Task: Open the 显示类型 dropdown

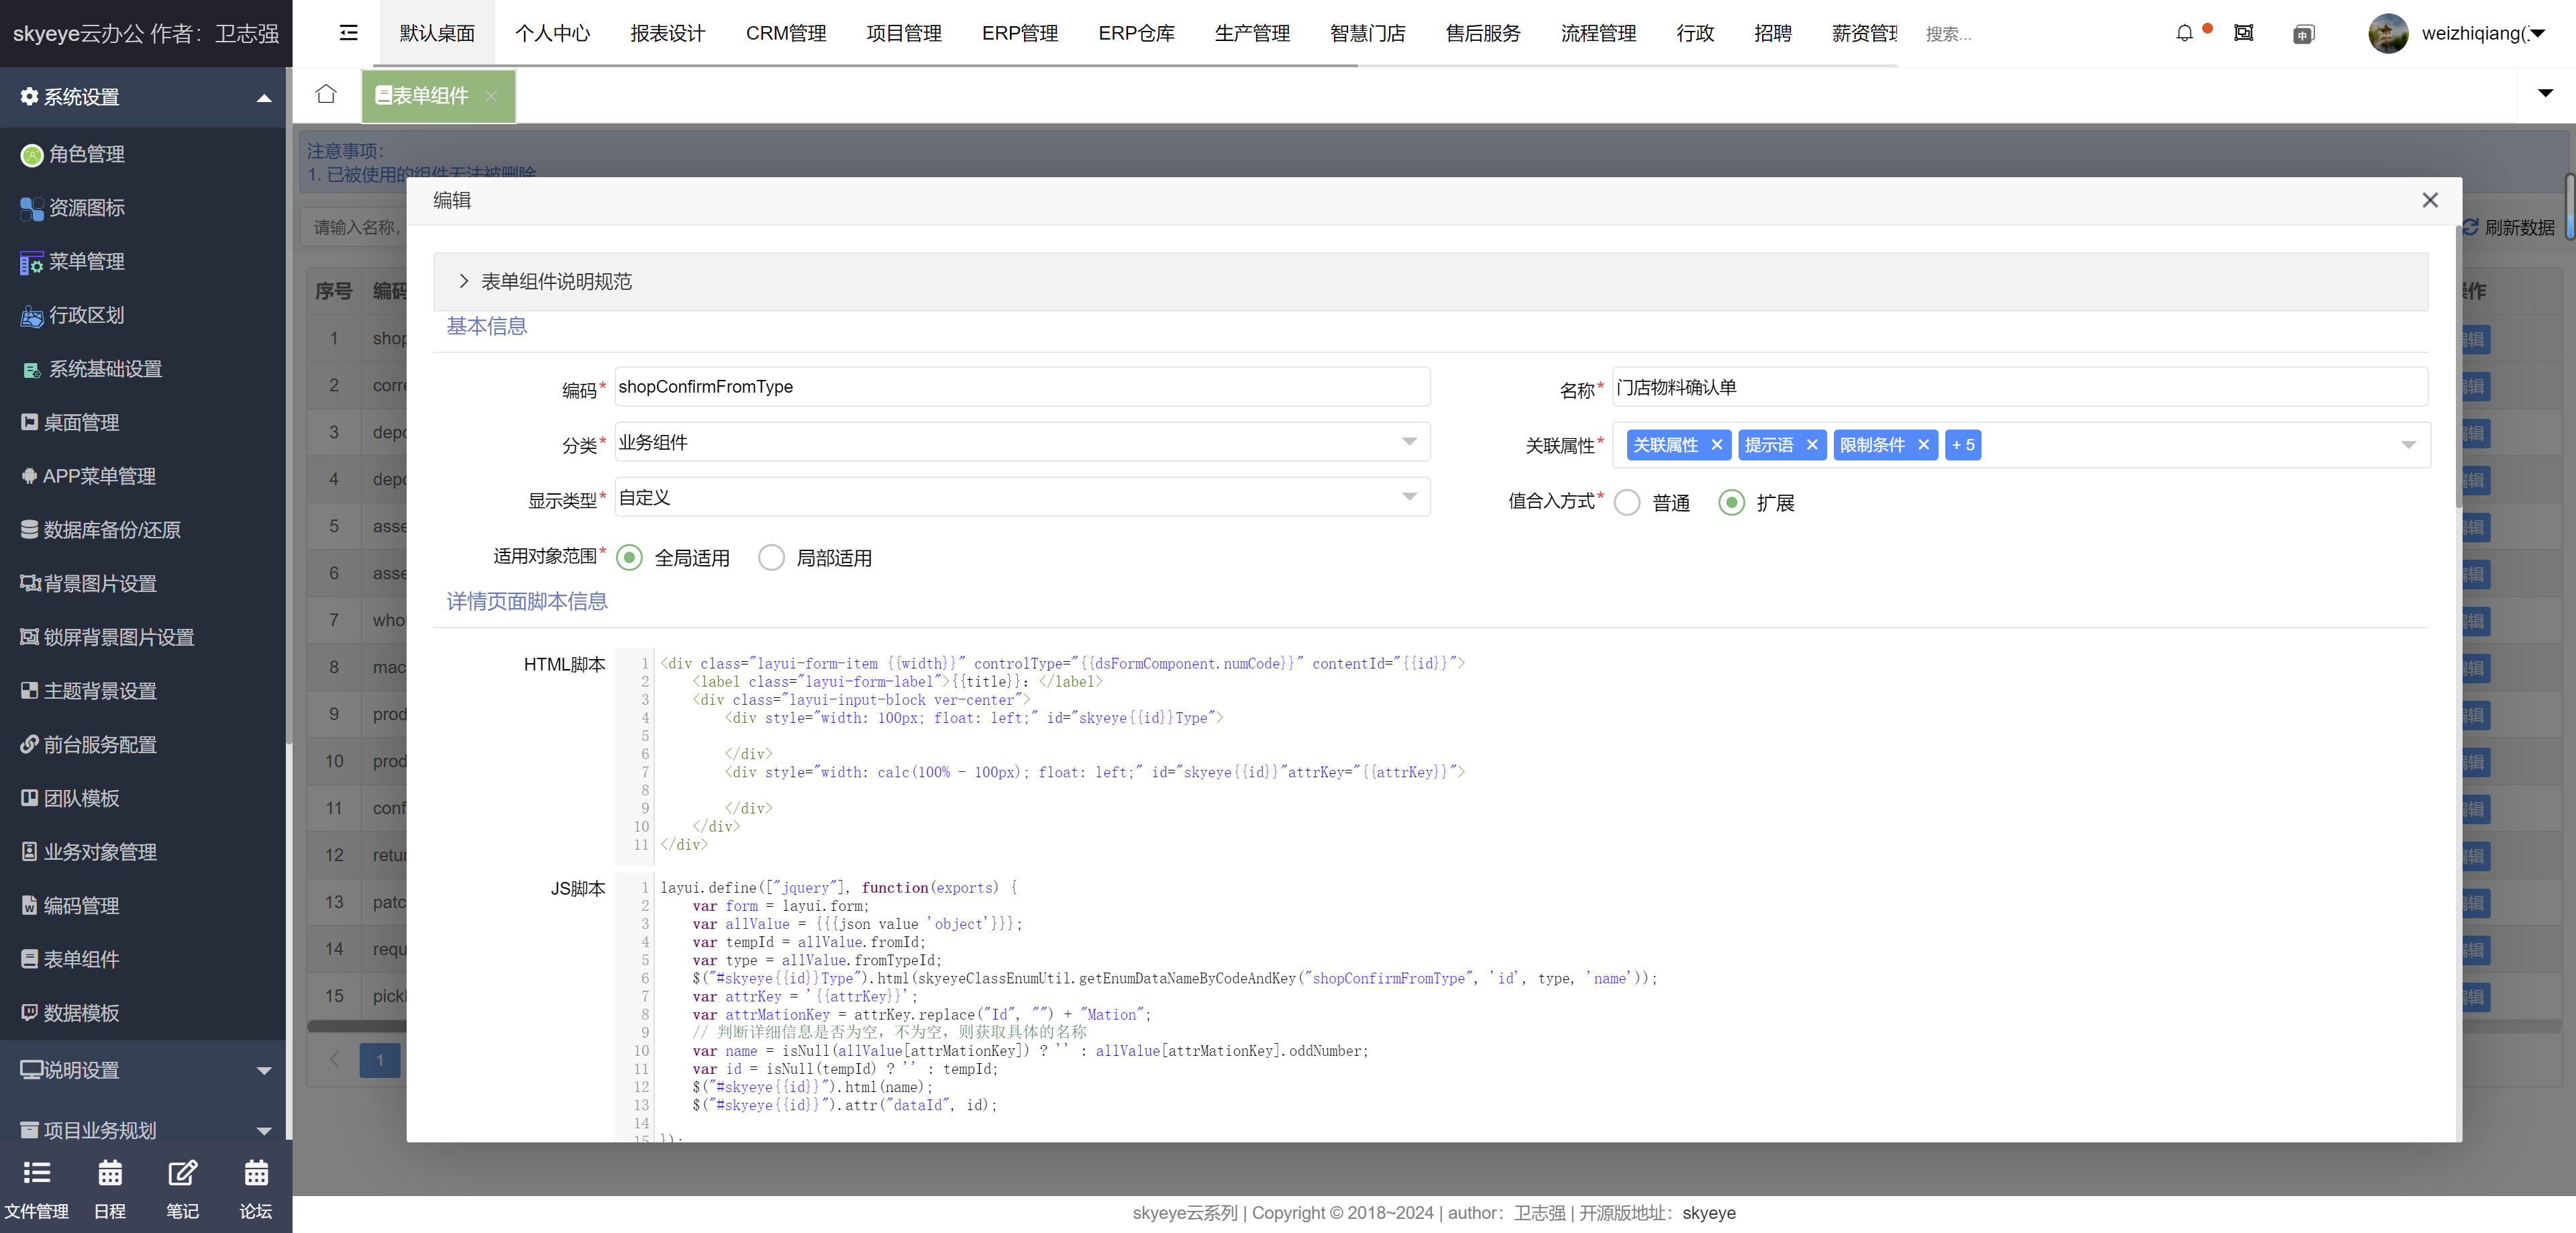Action: (1021, 497)
